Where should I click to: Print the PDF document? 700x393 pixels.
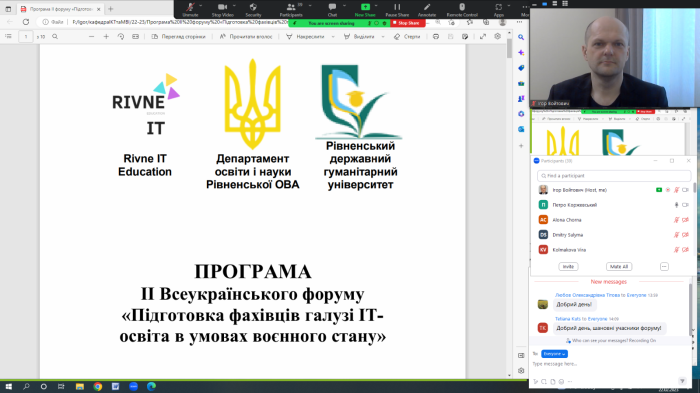(436, 37)
